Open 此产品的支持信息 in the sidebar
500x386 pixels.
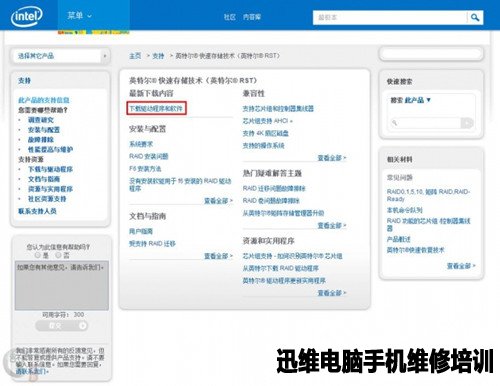pos(44,100)
